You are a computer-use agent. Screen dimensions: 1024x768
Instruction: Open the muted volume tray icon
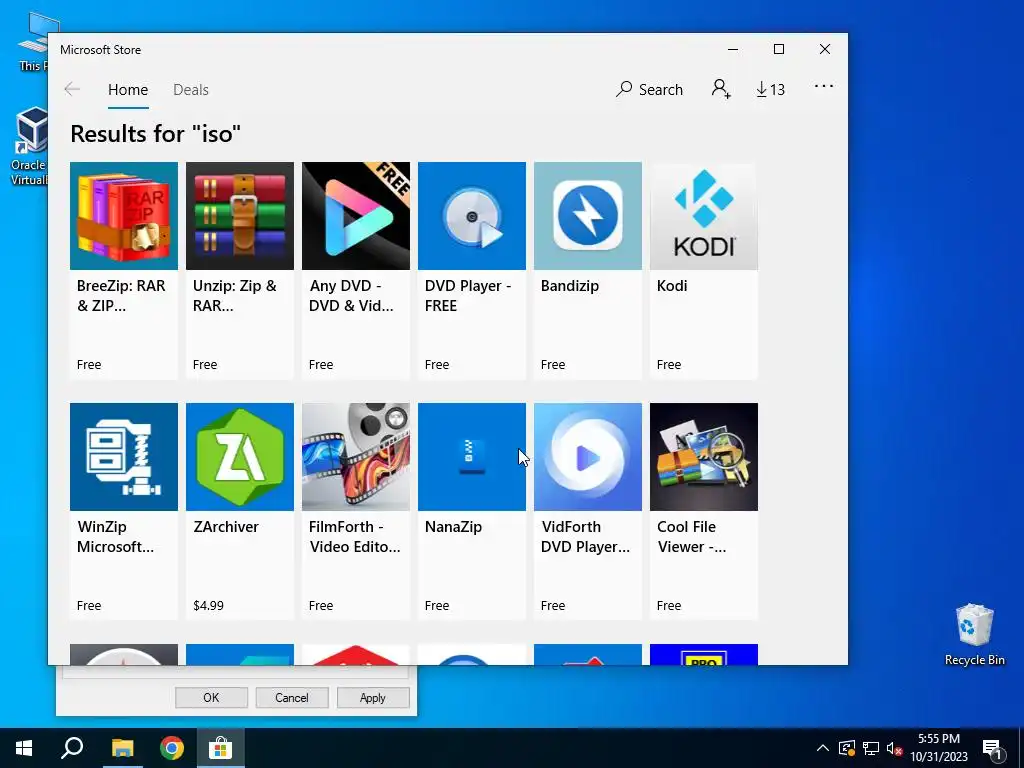[x=894, y=748]
